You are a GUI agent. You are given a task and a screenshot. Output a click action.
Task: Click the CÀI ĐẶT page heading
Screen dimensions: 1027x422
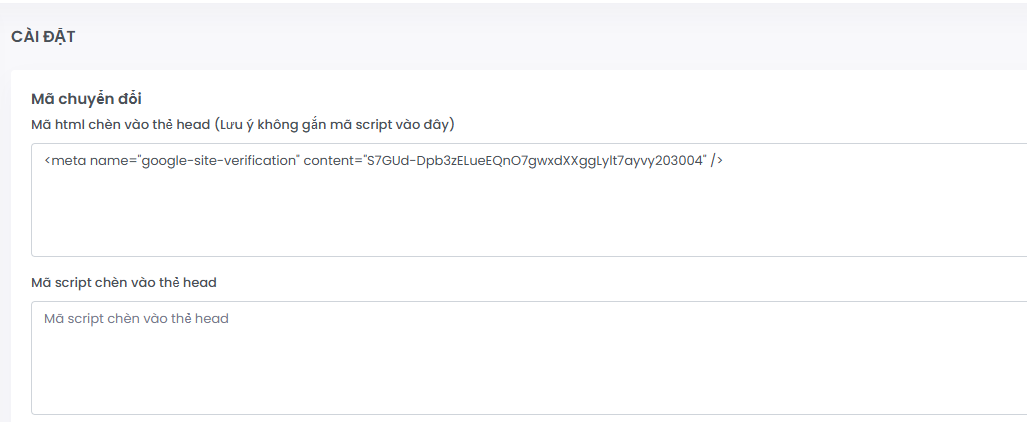43,37
